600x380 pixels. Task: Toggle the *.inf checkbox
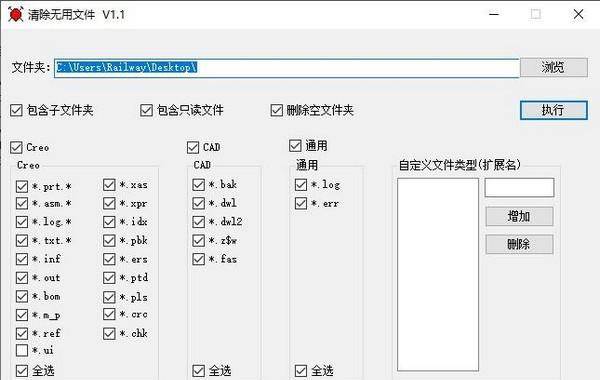click(22, 259)
